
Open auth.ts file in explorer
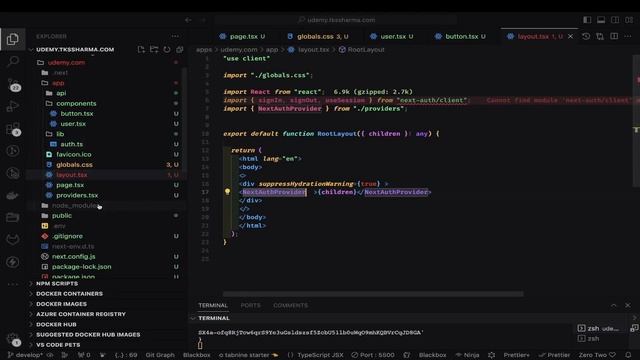coord(71,144)
